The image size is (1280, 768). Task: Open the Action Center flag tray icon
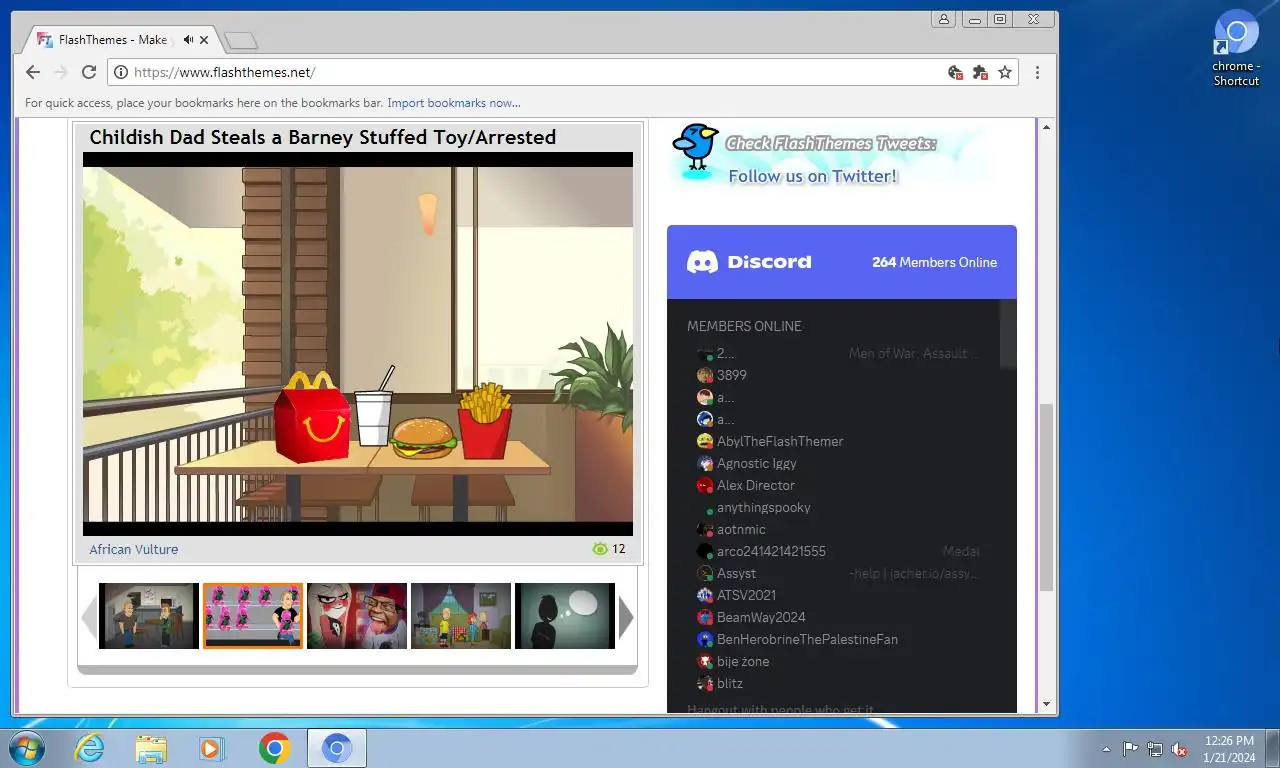pyautogui.click(x=1130, y=748)
